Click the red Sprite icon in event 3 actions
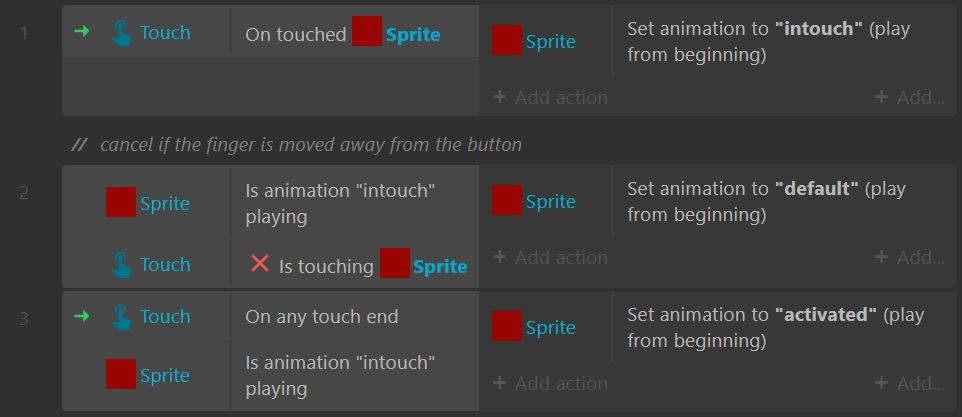962x417 pixels. (x=507, y=326)
